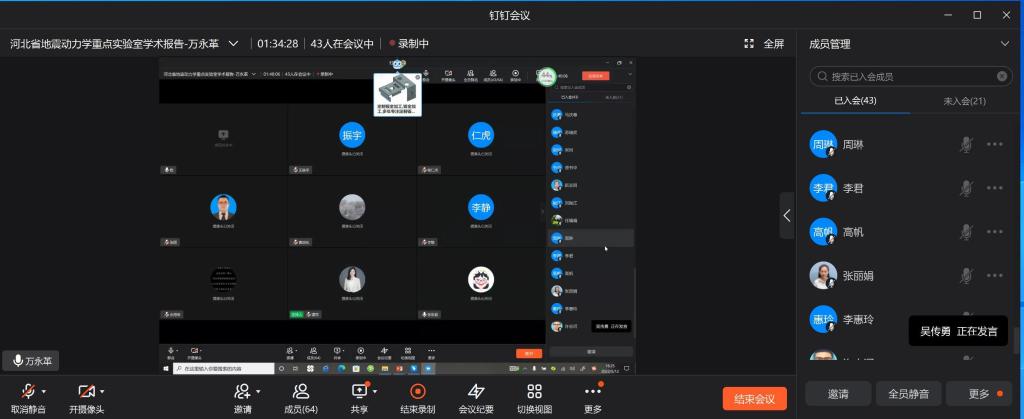1024x419 pixels.
Task: Expand the meeting title dropdown arrow
Action: (234, 44)
